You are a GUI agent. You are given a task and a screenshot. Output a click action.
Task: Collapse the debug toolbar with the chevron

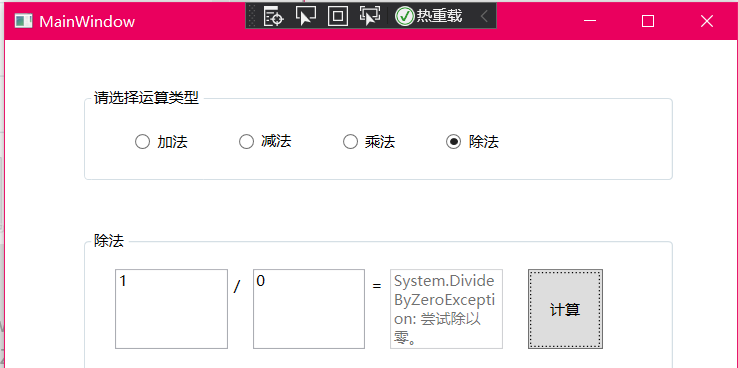pos(484,16)
